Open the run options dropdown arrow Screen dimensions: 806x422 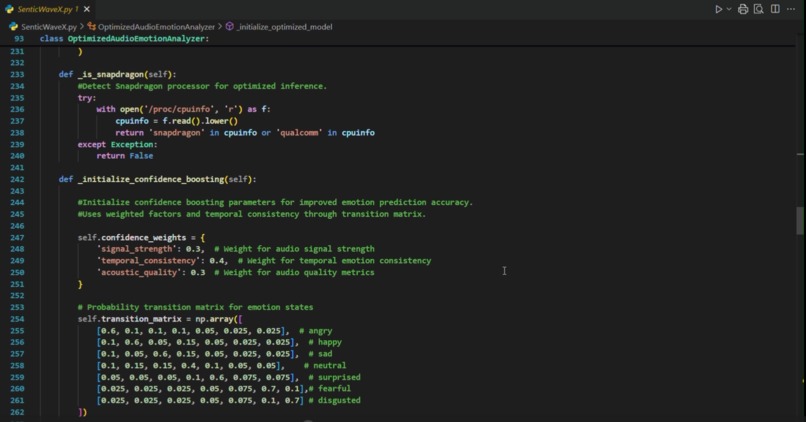pyautogui.click(x=729, y=9)
